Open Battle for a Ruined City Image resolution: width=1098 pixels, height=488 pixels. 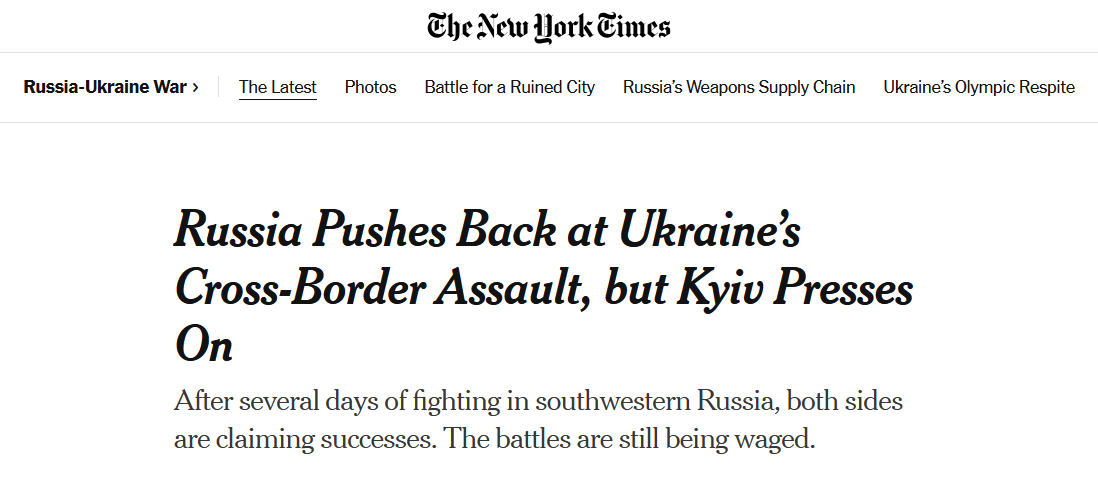point(509,87)
